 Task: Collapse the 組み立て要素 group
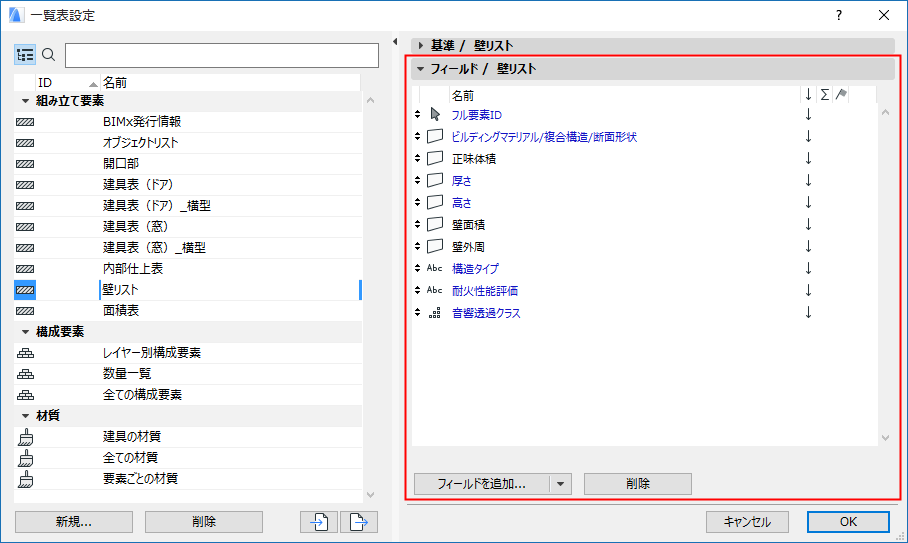click(x=25, y=101)
